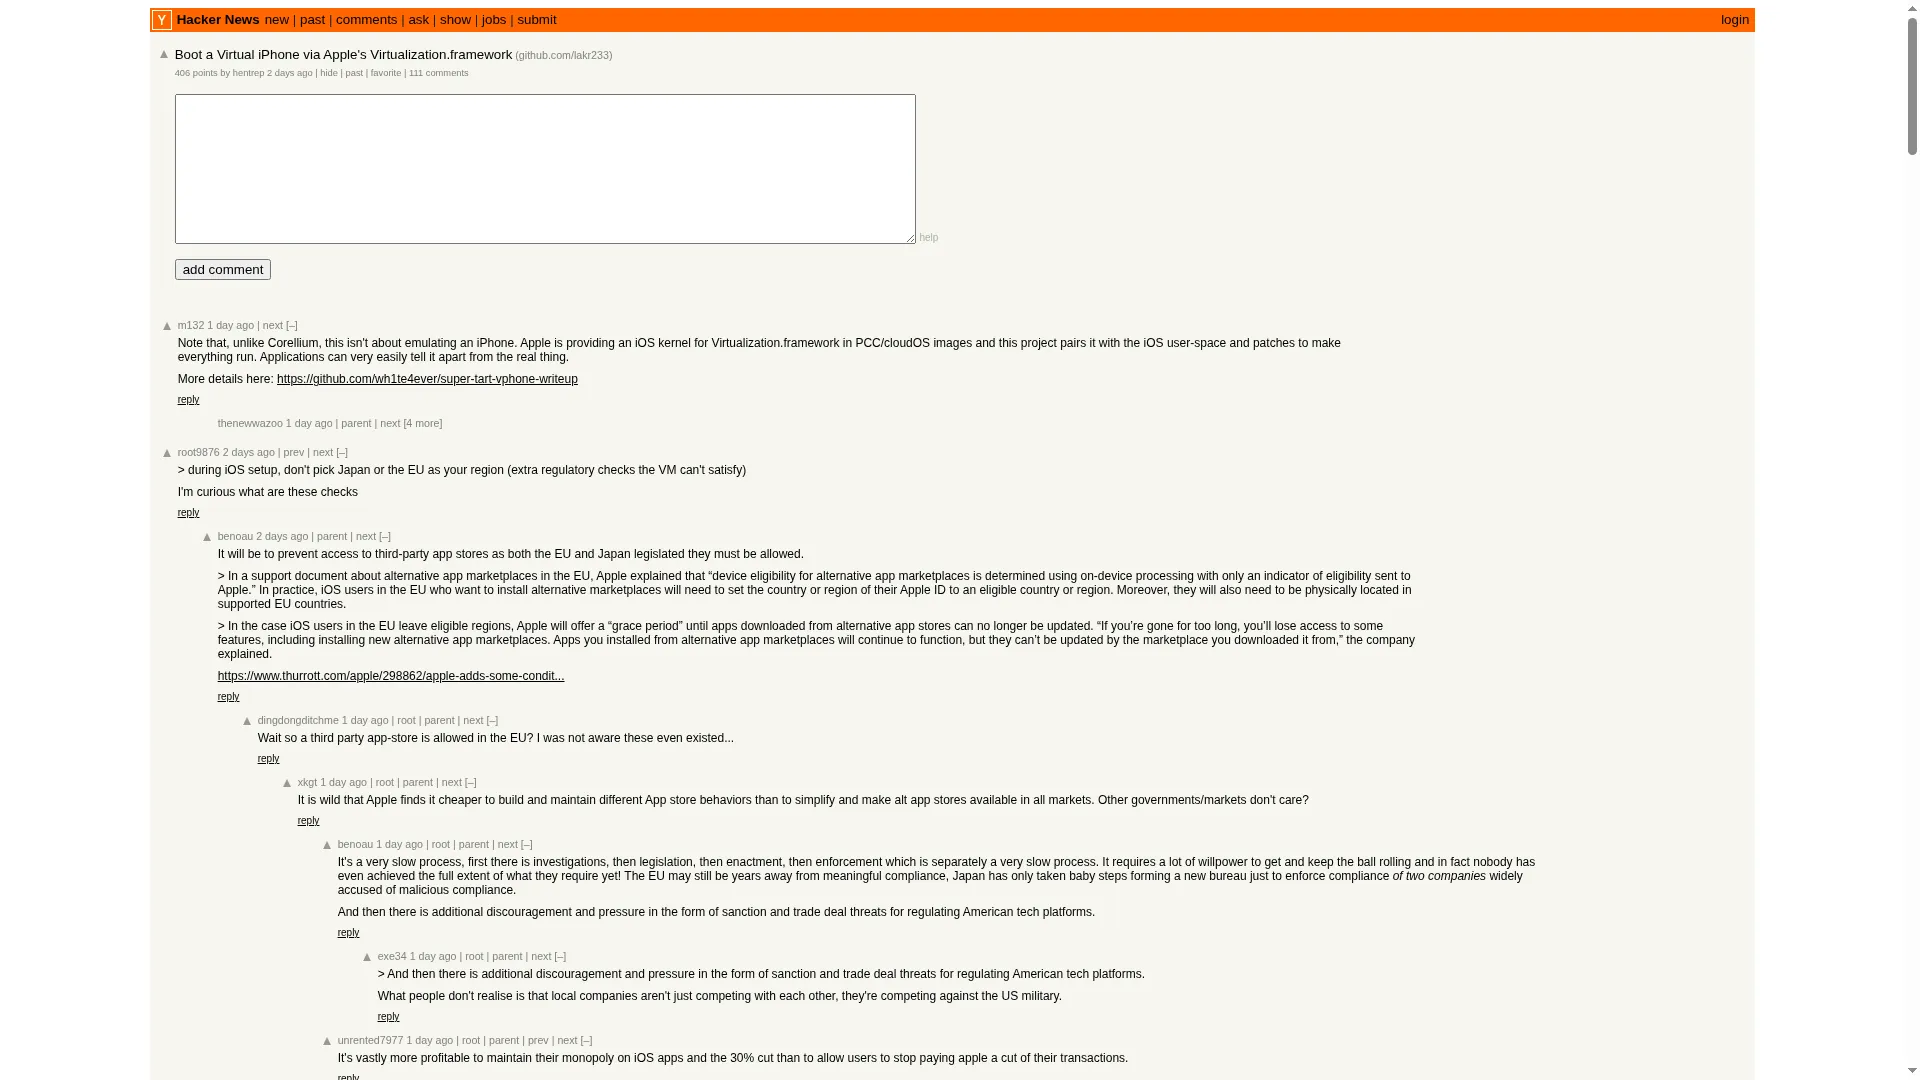This screenshot has height=1080, width=1920.
Task: Click the page vertical scrollbar thumb
Action: point(1912,85)
